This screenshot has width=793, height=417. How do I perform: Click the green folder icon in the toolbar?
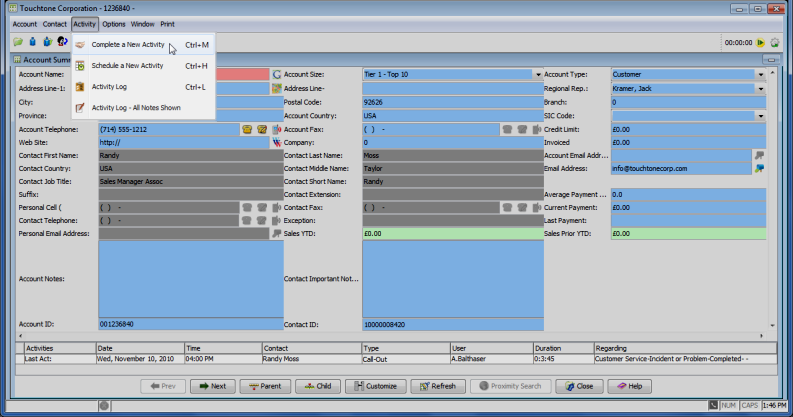click(18, 42)
